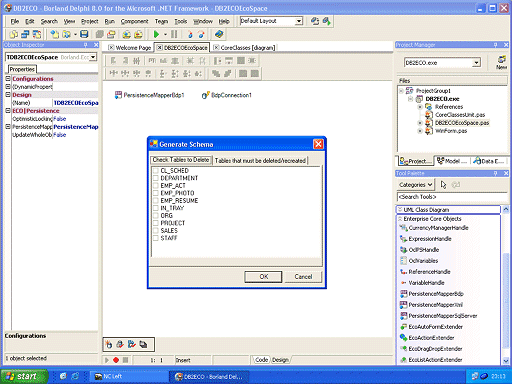Expand the PersistenceMapper property
Screen dimensions: 512x384
8,127
